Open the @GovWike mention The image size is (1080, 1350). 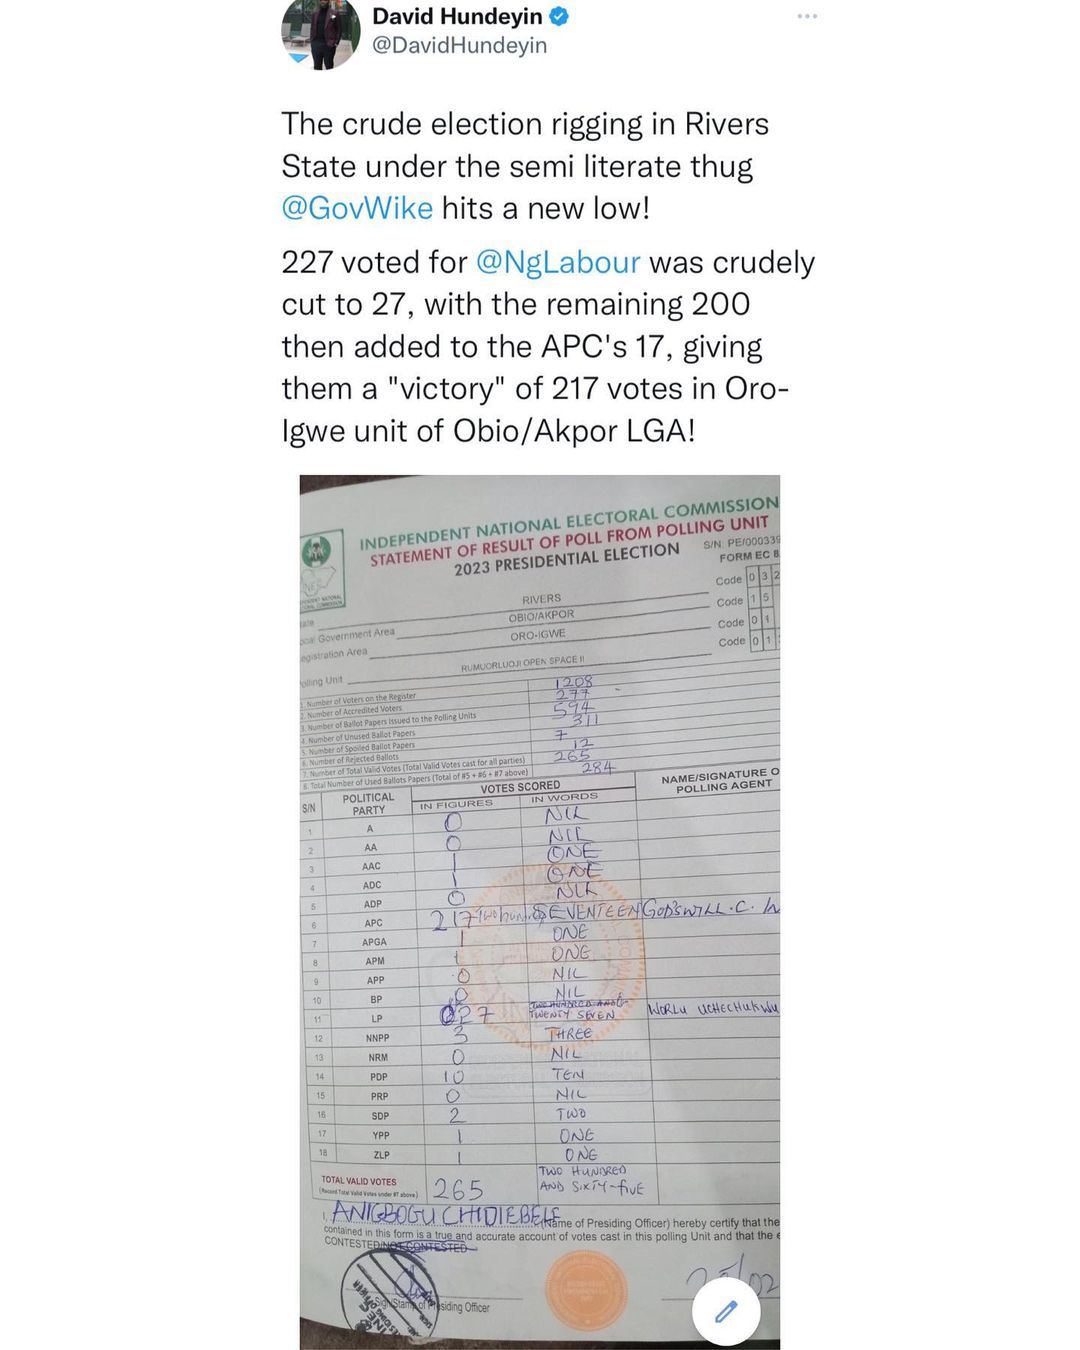[357, 208]
